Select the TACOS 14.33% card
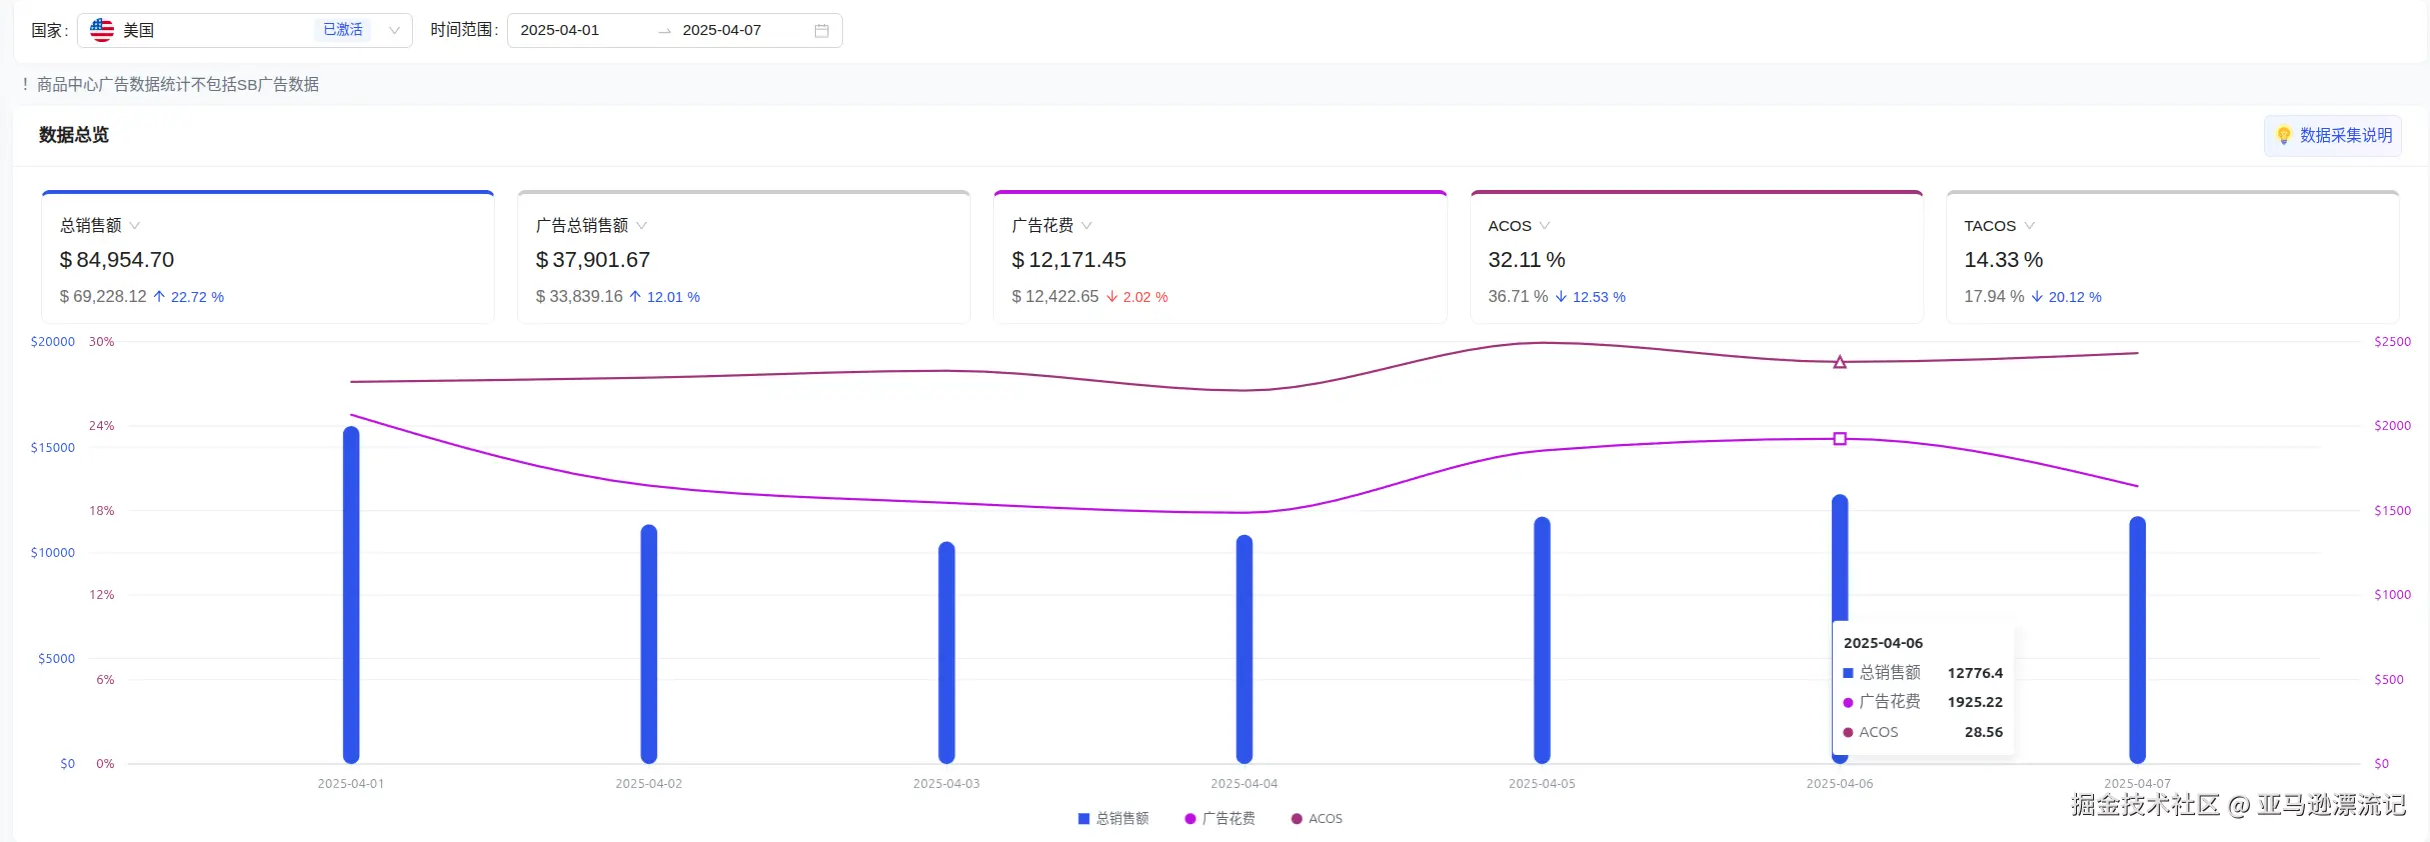 coord(2173,257)
